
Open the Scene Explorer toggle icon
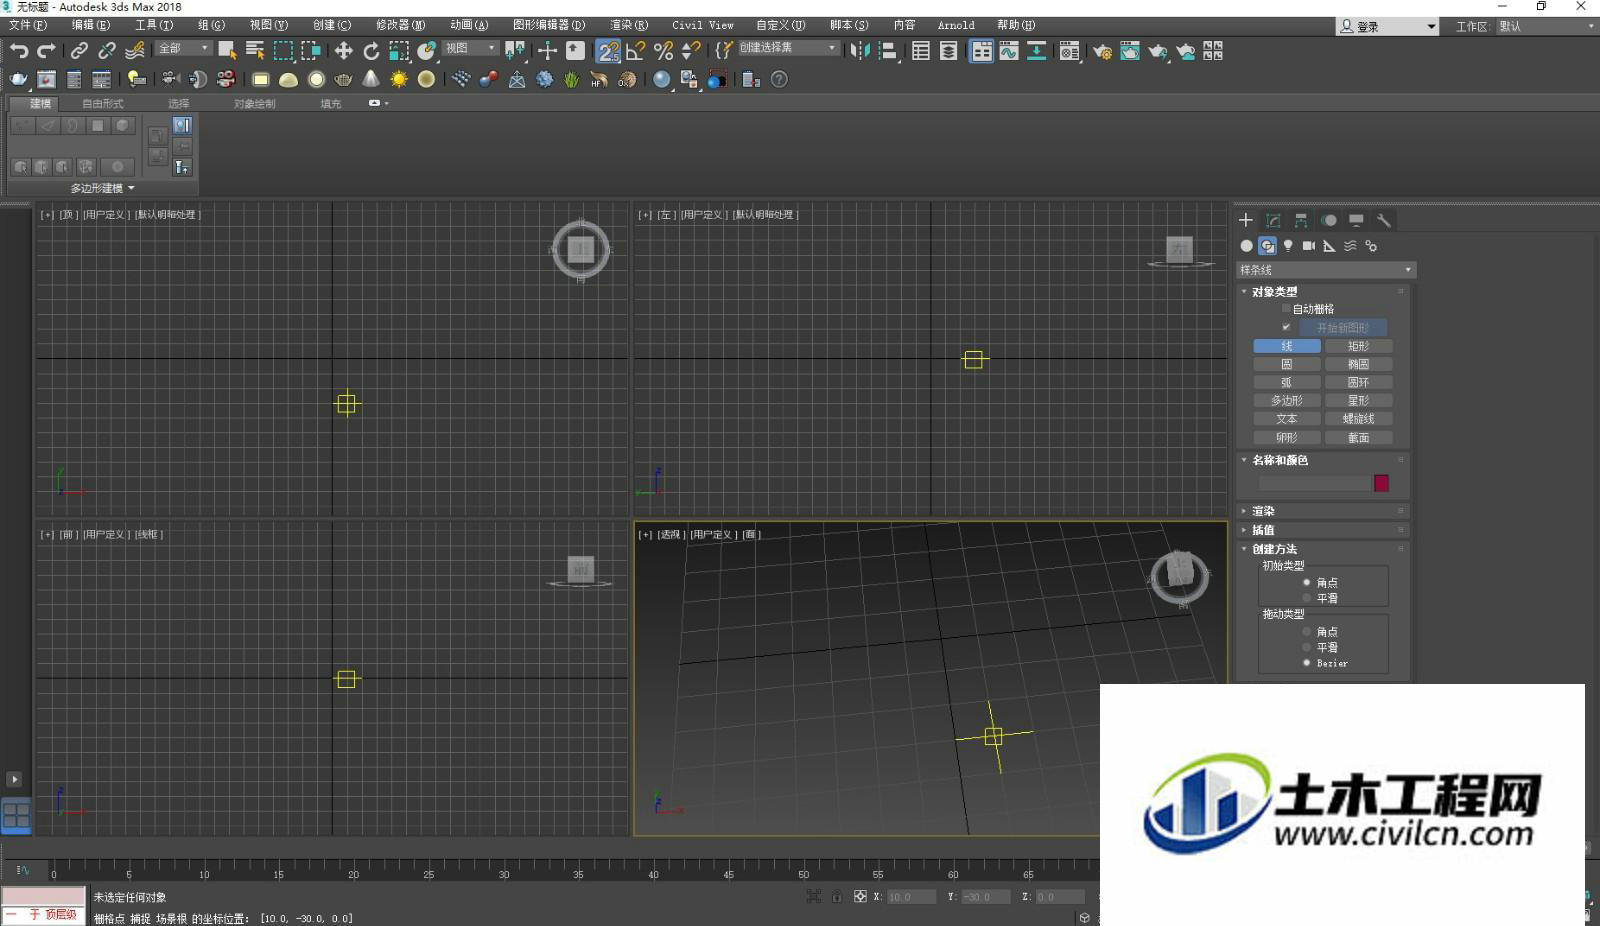(x=921, y=51)
